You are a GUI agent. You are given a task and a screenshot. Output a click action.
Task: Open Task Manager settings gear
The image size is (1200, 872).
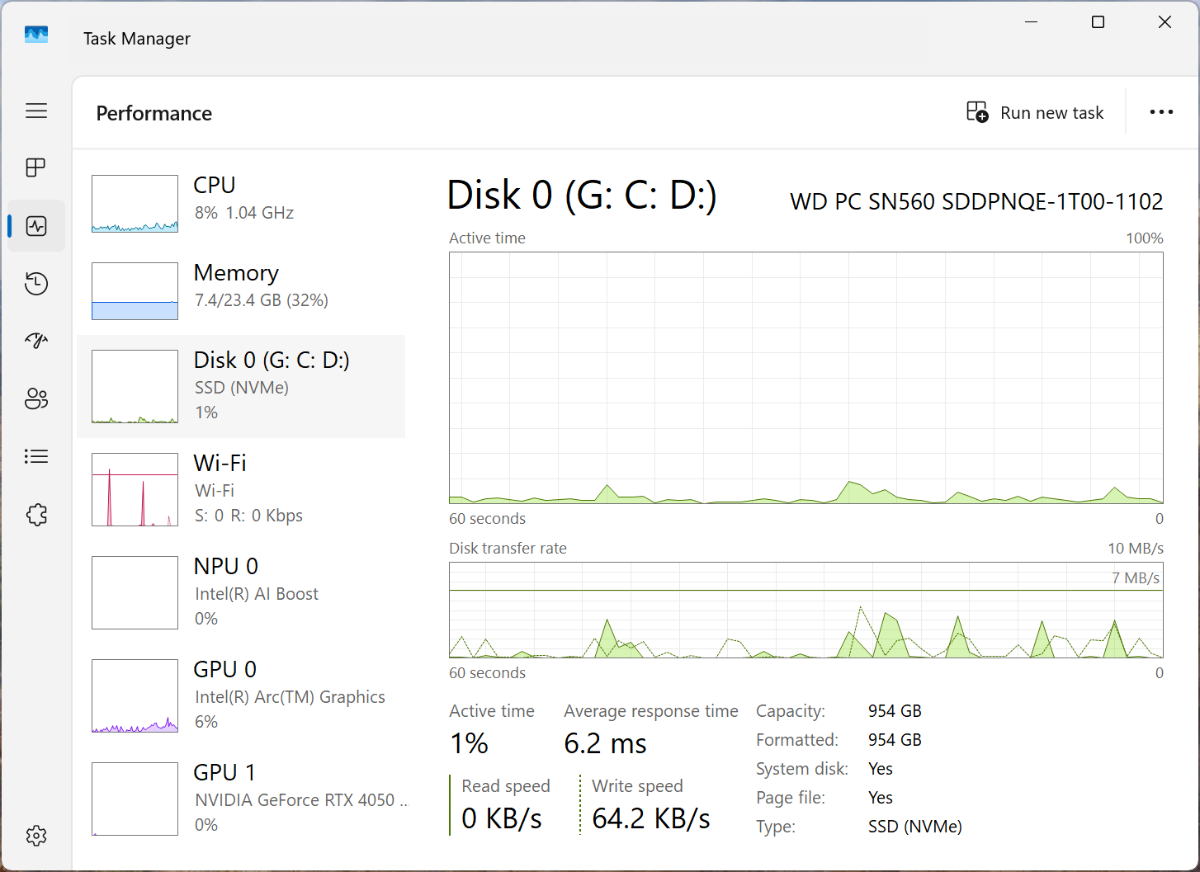36,835
